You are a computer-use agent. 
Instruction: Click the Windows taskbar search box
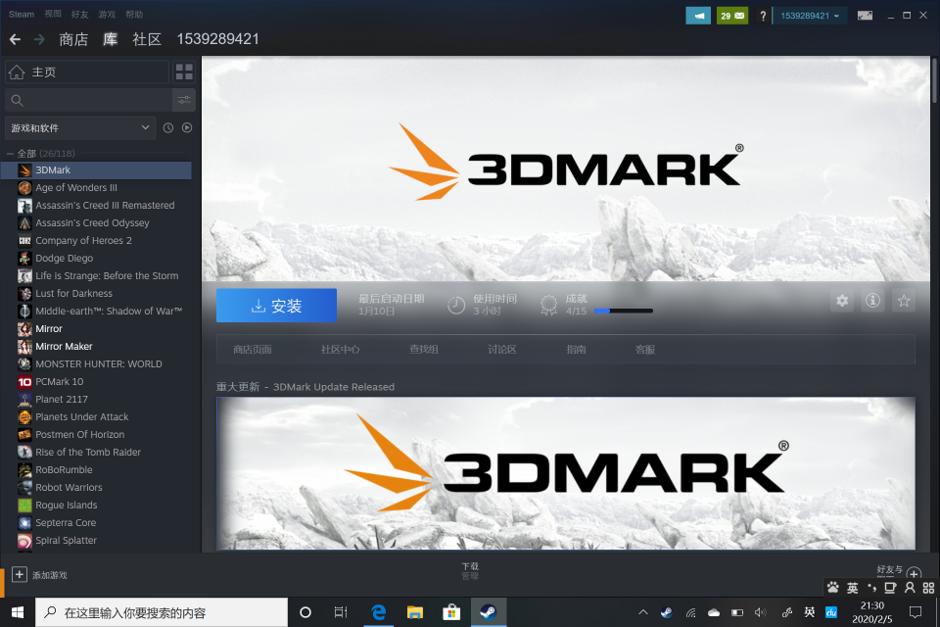tap(161, 613)
